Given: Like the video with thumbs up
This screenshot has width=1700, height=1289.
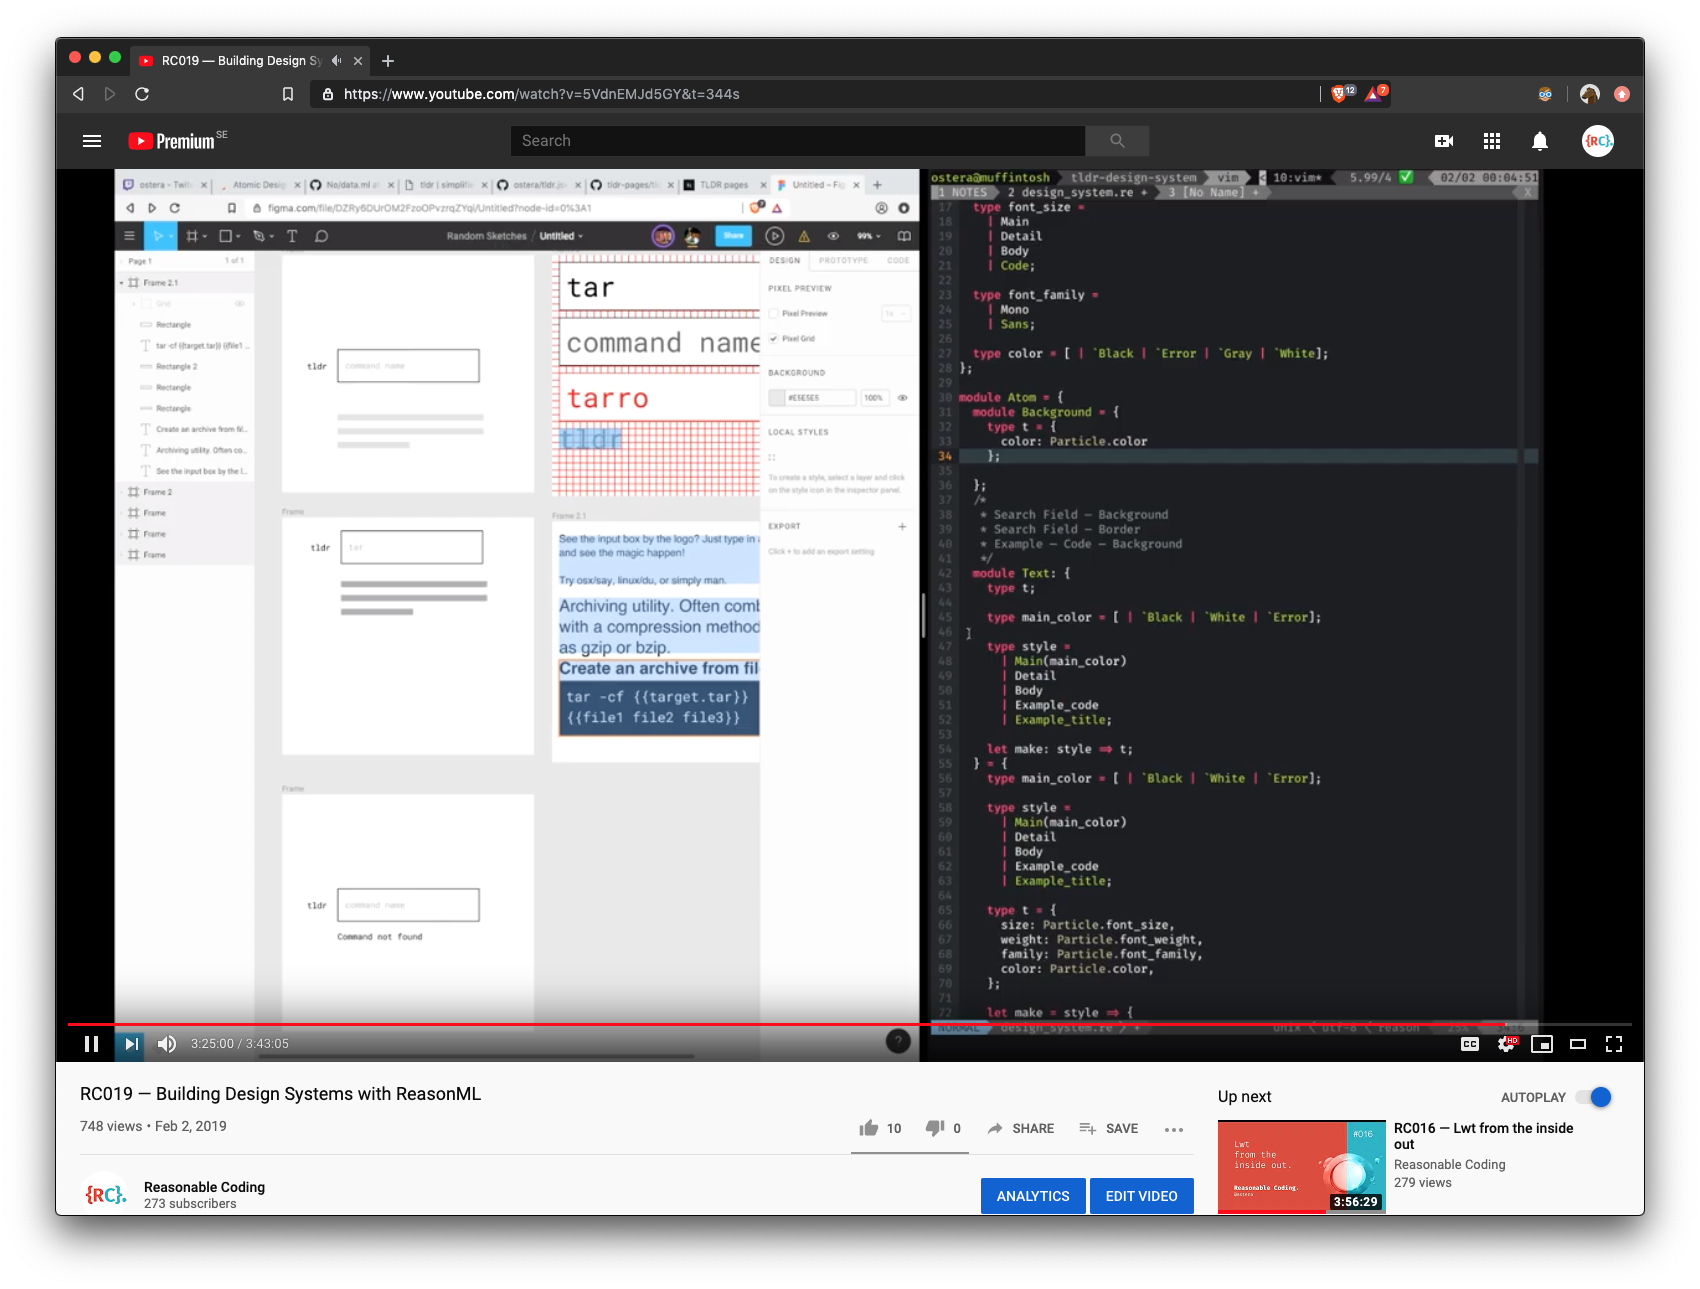Looking at the screenshot, I should 869,1127.
